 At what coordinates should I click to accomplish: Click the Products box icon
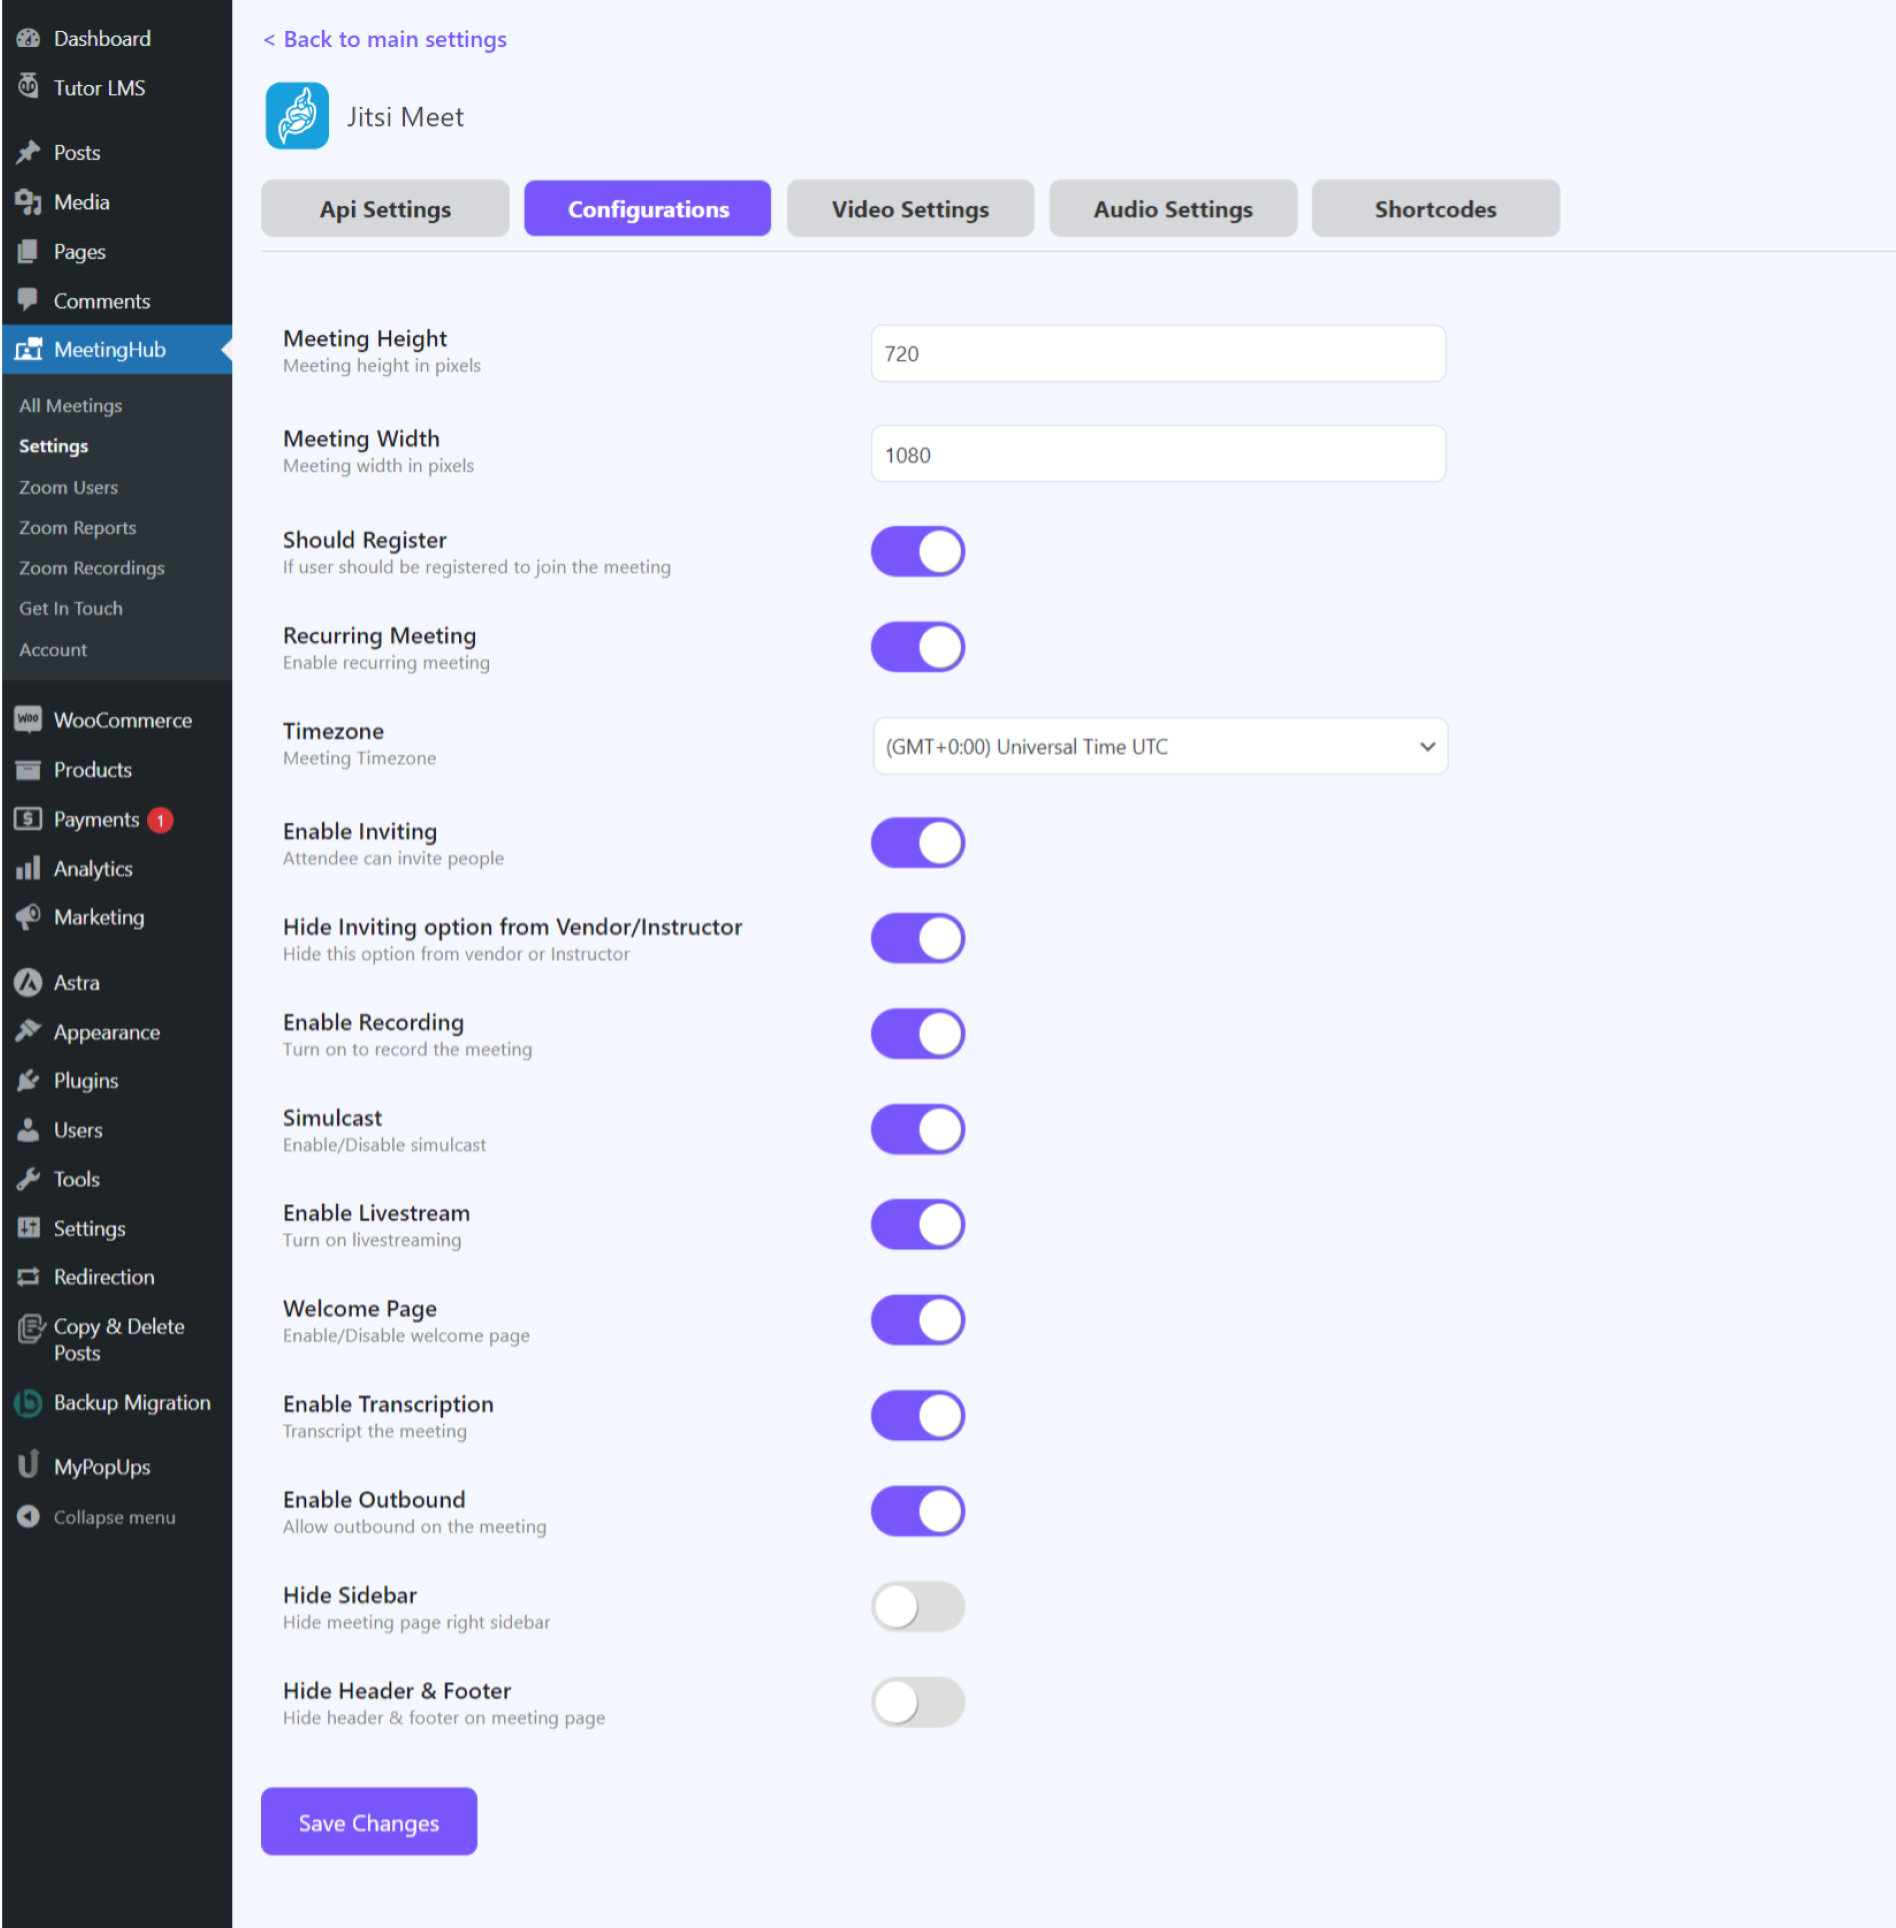tap(28, 769)
